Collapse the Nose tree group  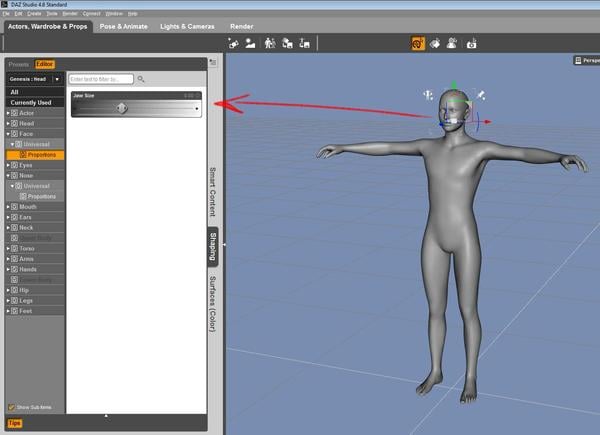pos(8,176)
